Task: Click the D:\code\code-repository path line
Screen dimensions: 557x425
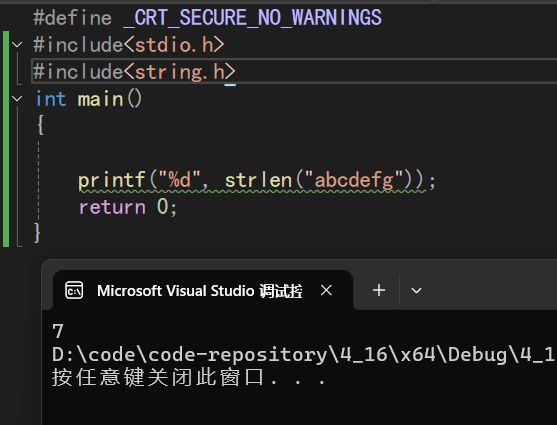Action: [x=304, y=355]
